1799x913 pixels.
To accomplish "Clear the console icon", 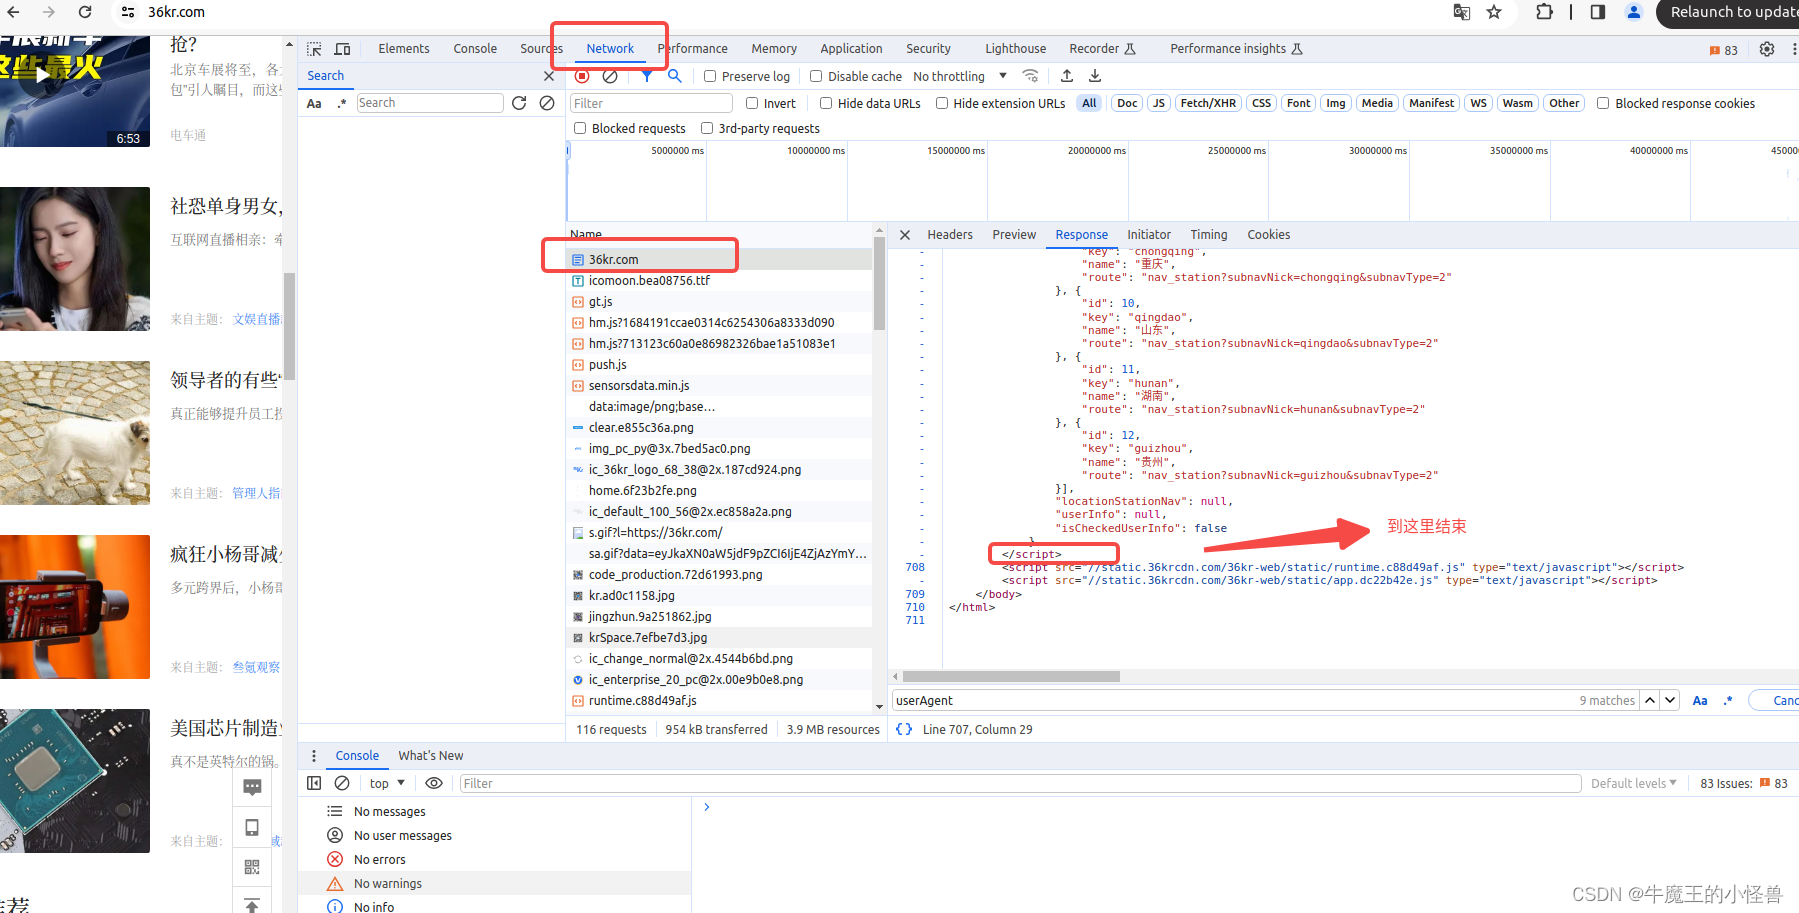I will tap(342, 783).
